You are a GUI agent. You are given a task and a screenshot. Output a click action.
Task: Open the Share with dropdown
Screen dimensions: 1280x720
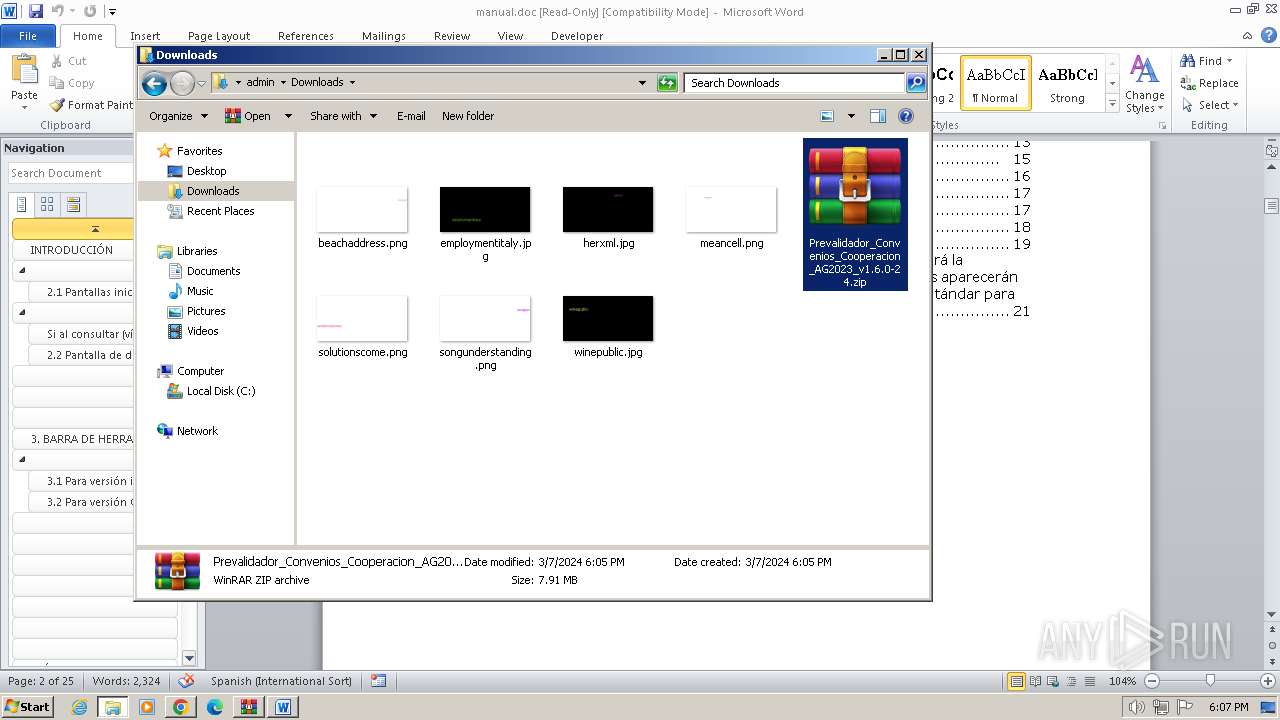coord(344,116)
